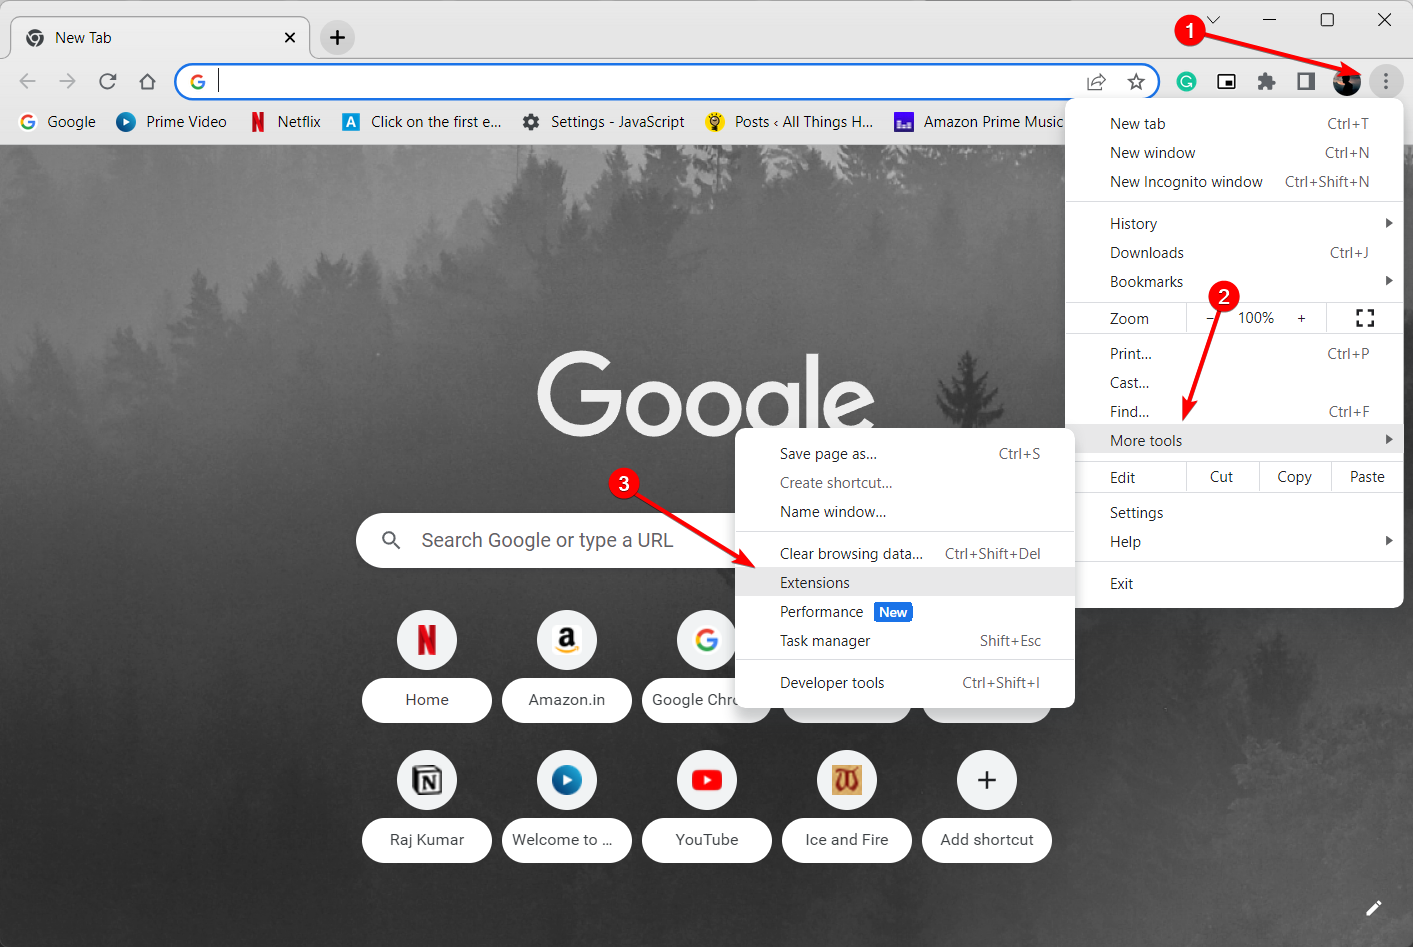Bookmark this page with the star icon
The image size is (1413, 947).
pyautogui.click(x=1133, y=81)
